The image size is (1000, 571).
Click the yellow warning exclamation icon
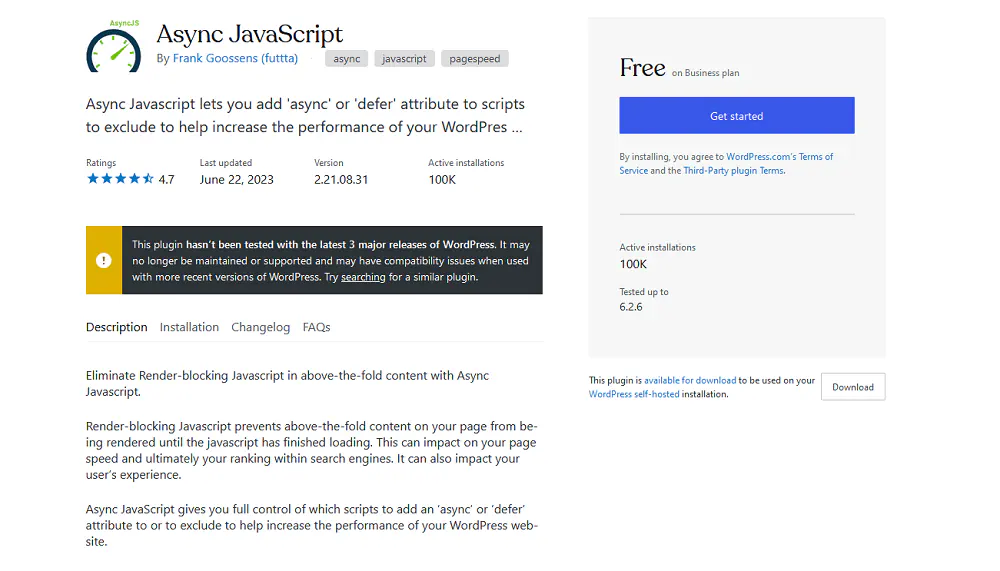point(104,260)
